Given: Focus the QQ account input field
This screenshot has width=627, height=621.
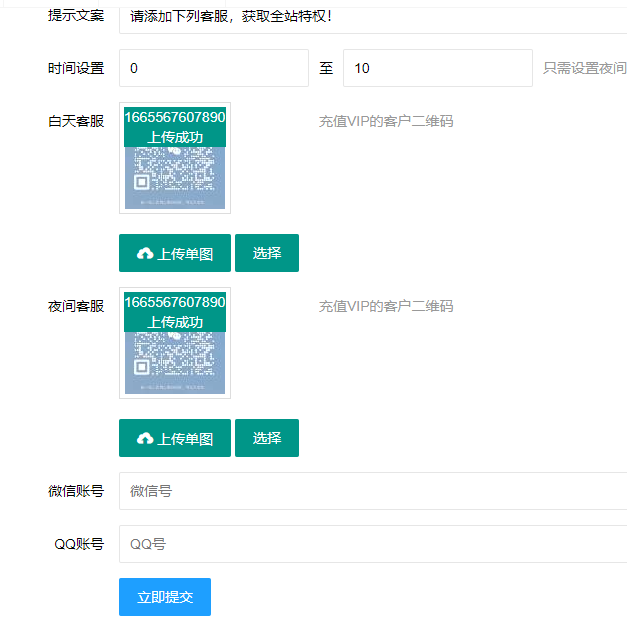Looking at the screenshot, I should pos(373,544).
